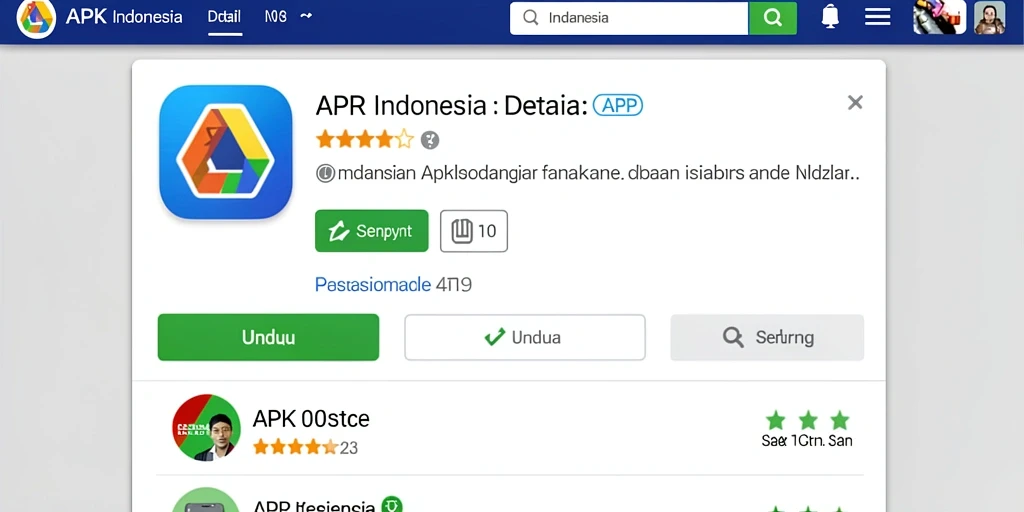
Task: Click the Sae 1Ctn. San text
Action: click(x=807, y=441)
